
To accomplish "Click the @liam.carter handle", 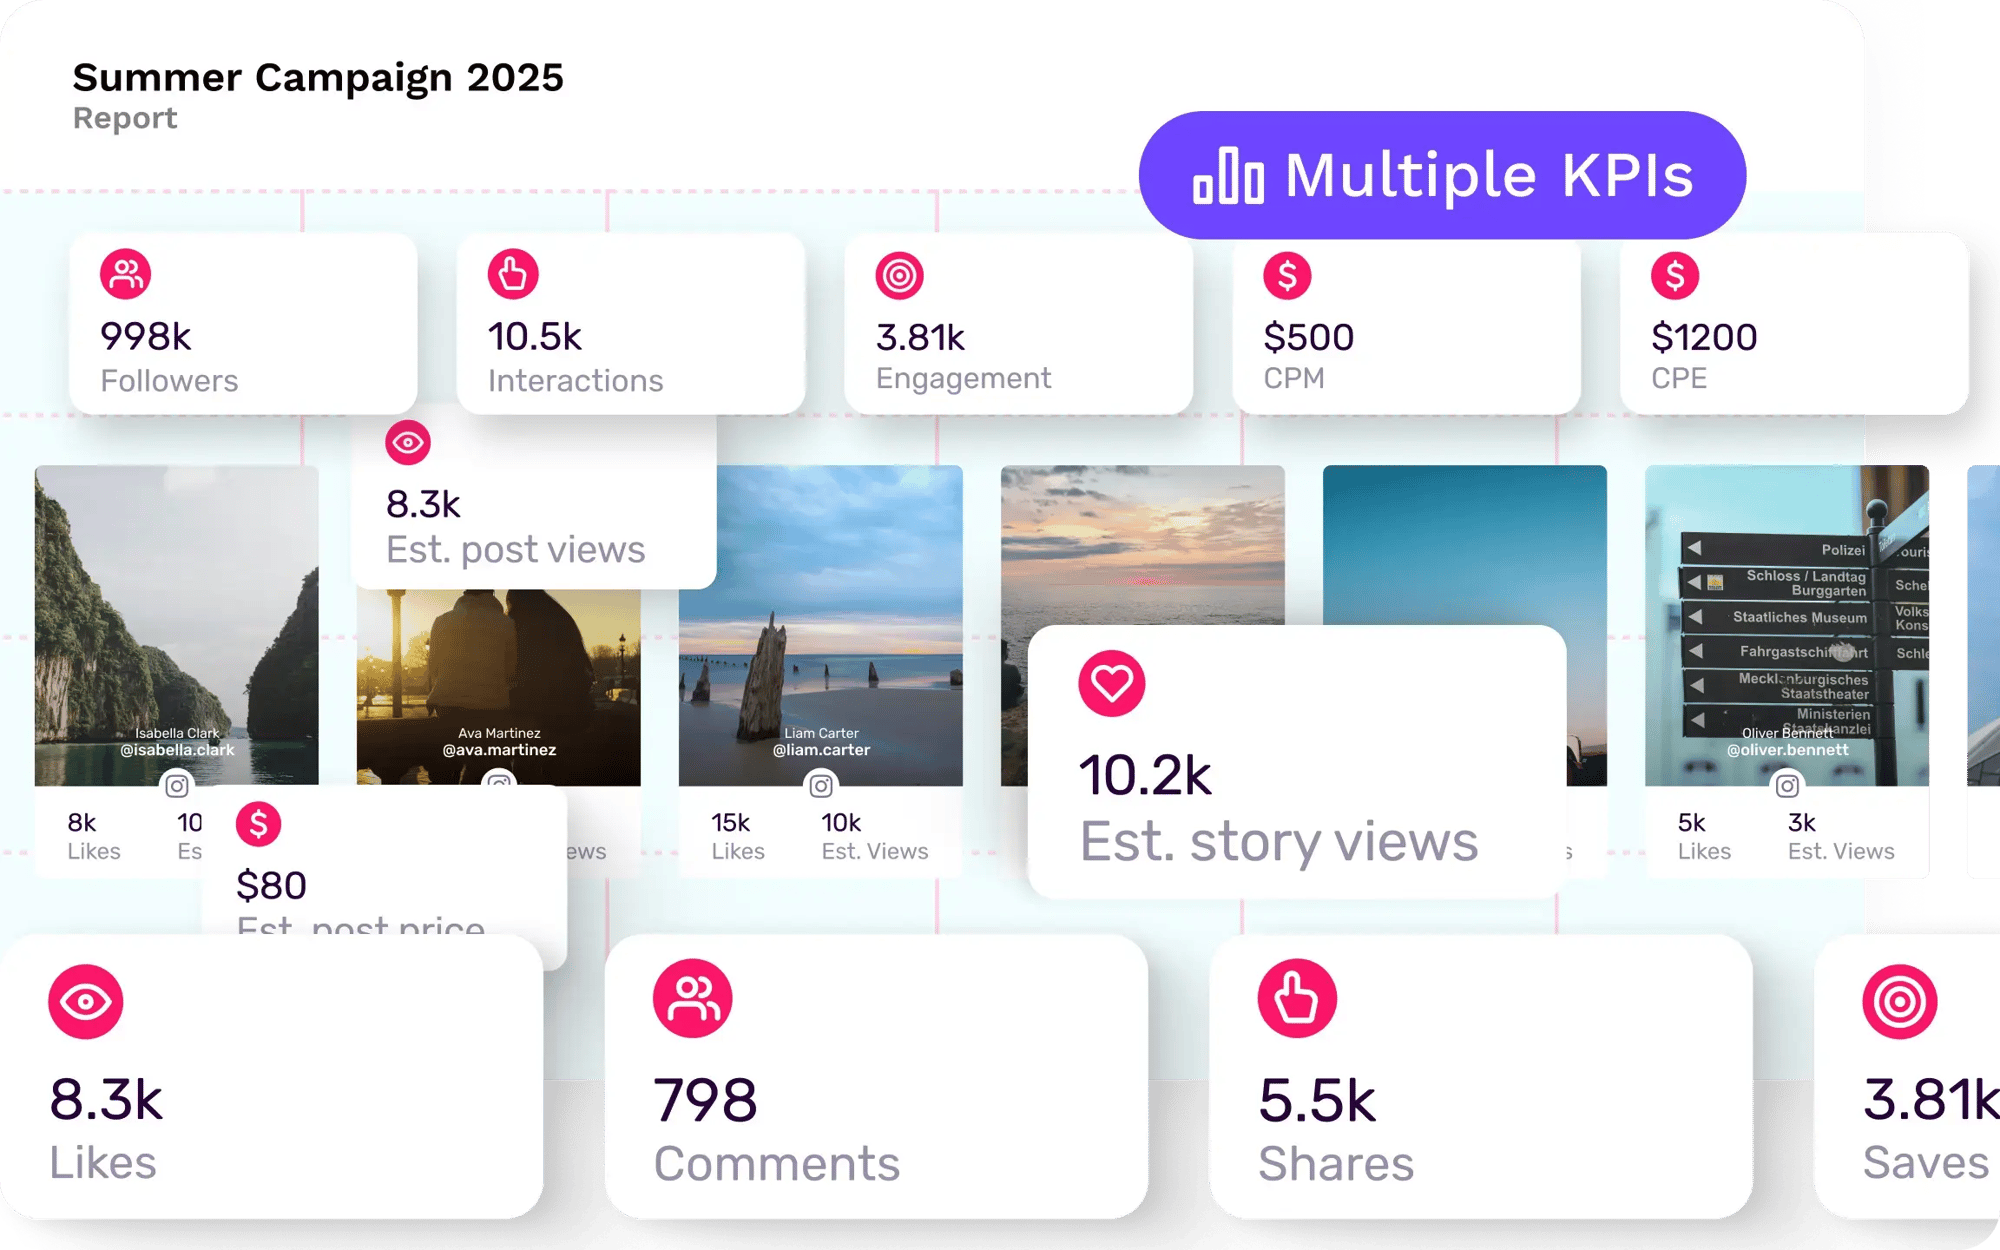I will pyautogui.click(x=821, y=750).
